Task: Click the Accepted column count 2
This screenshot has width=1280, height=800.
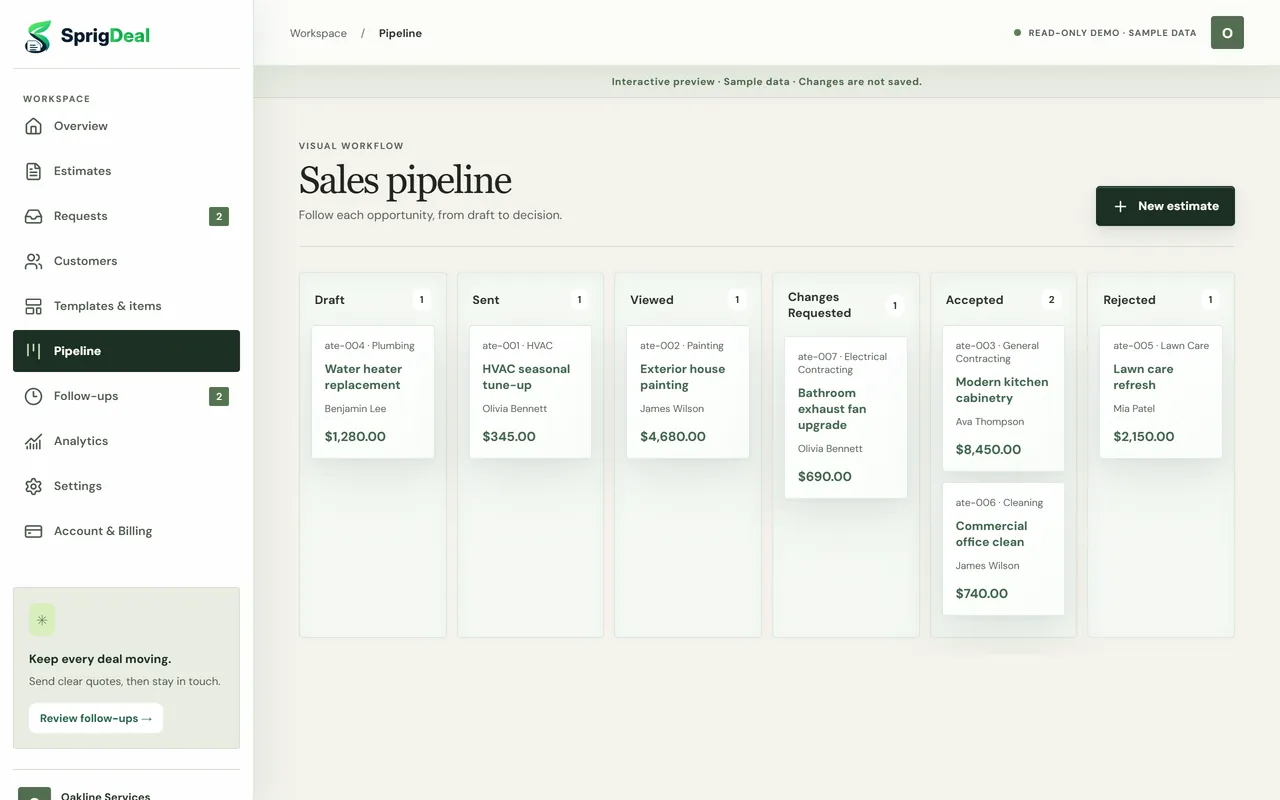Action: tap(1052, 300)
